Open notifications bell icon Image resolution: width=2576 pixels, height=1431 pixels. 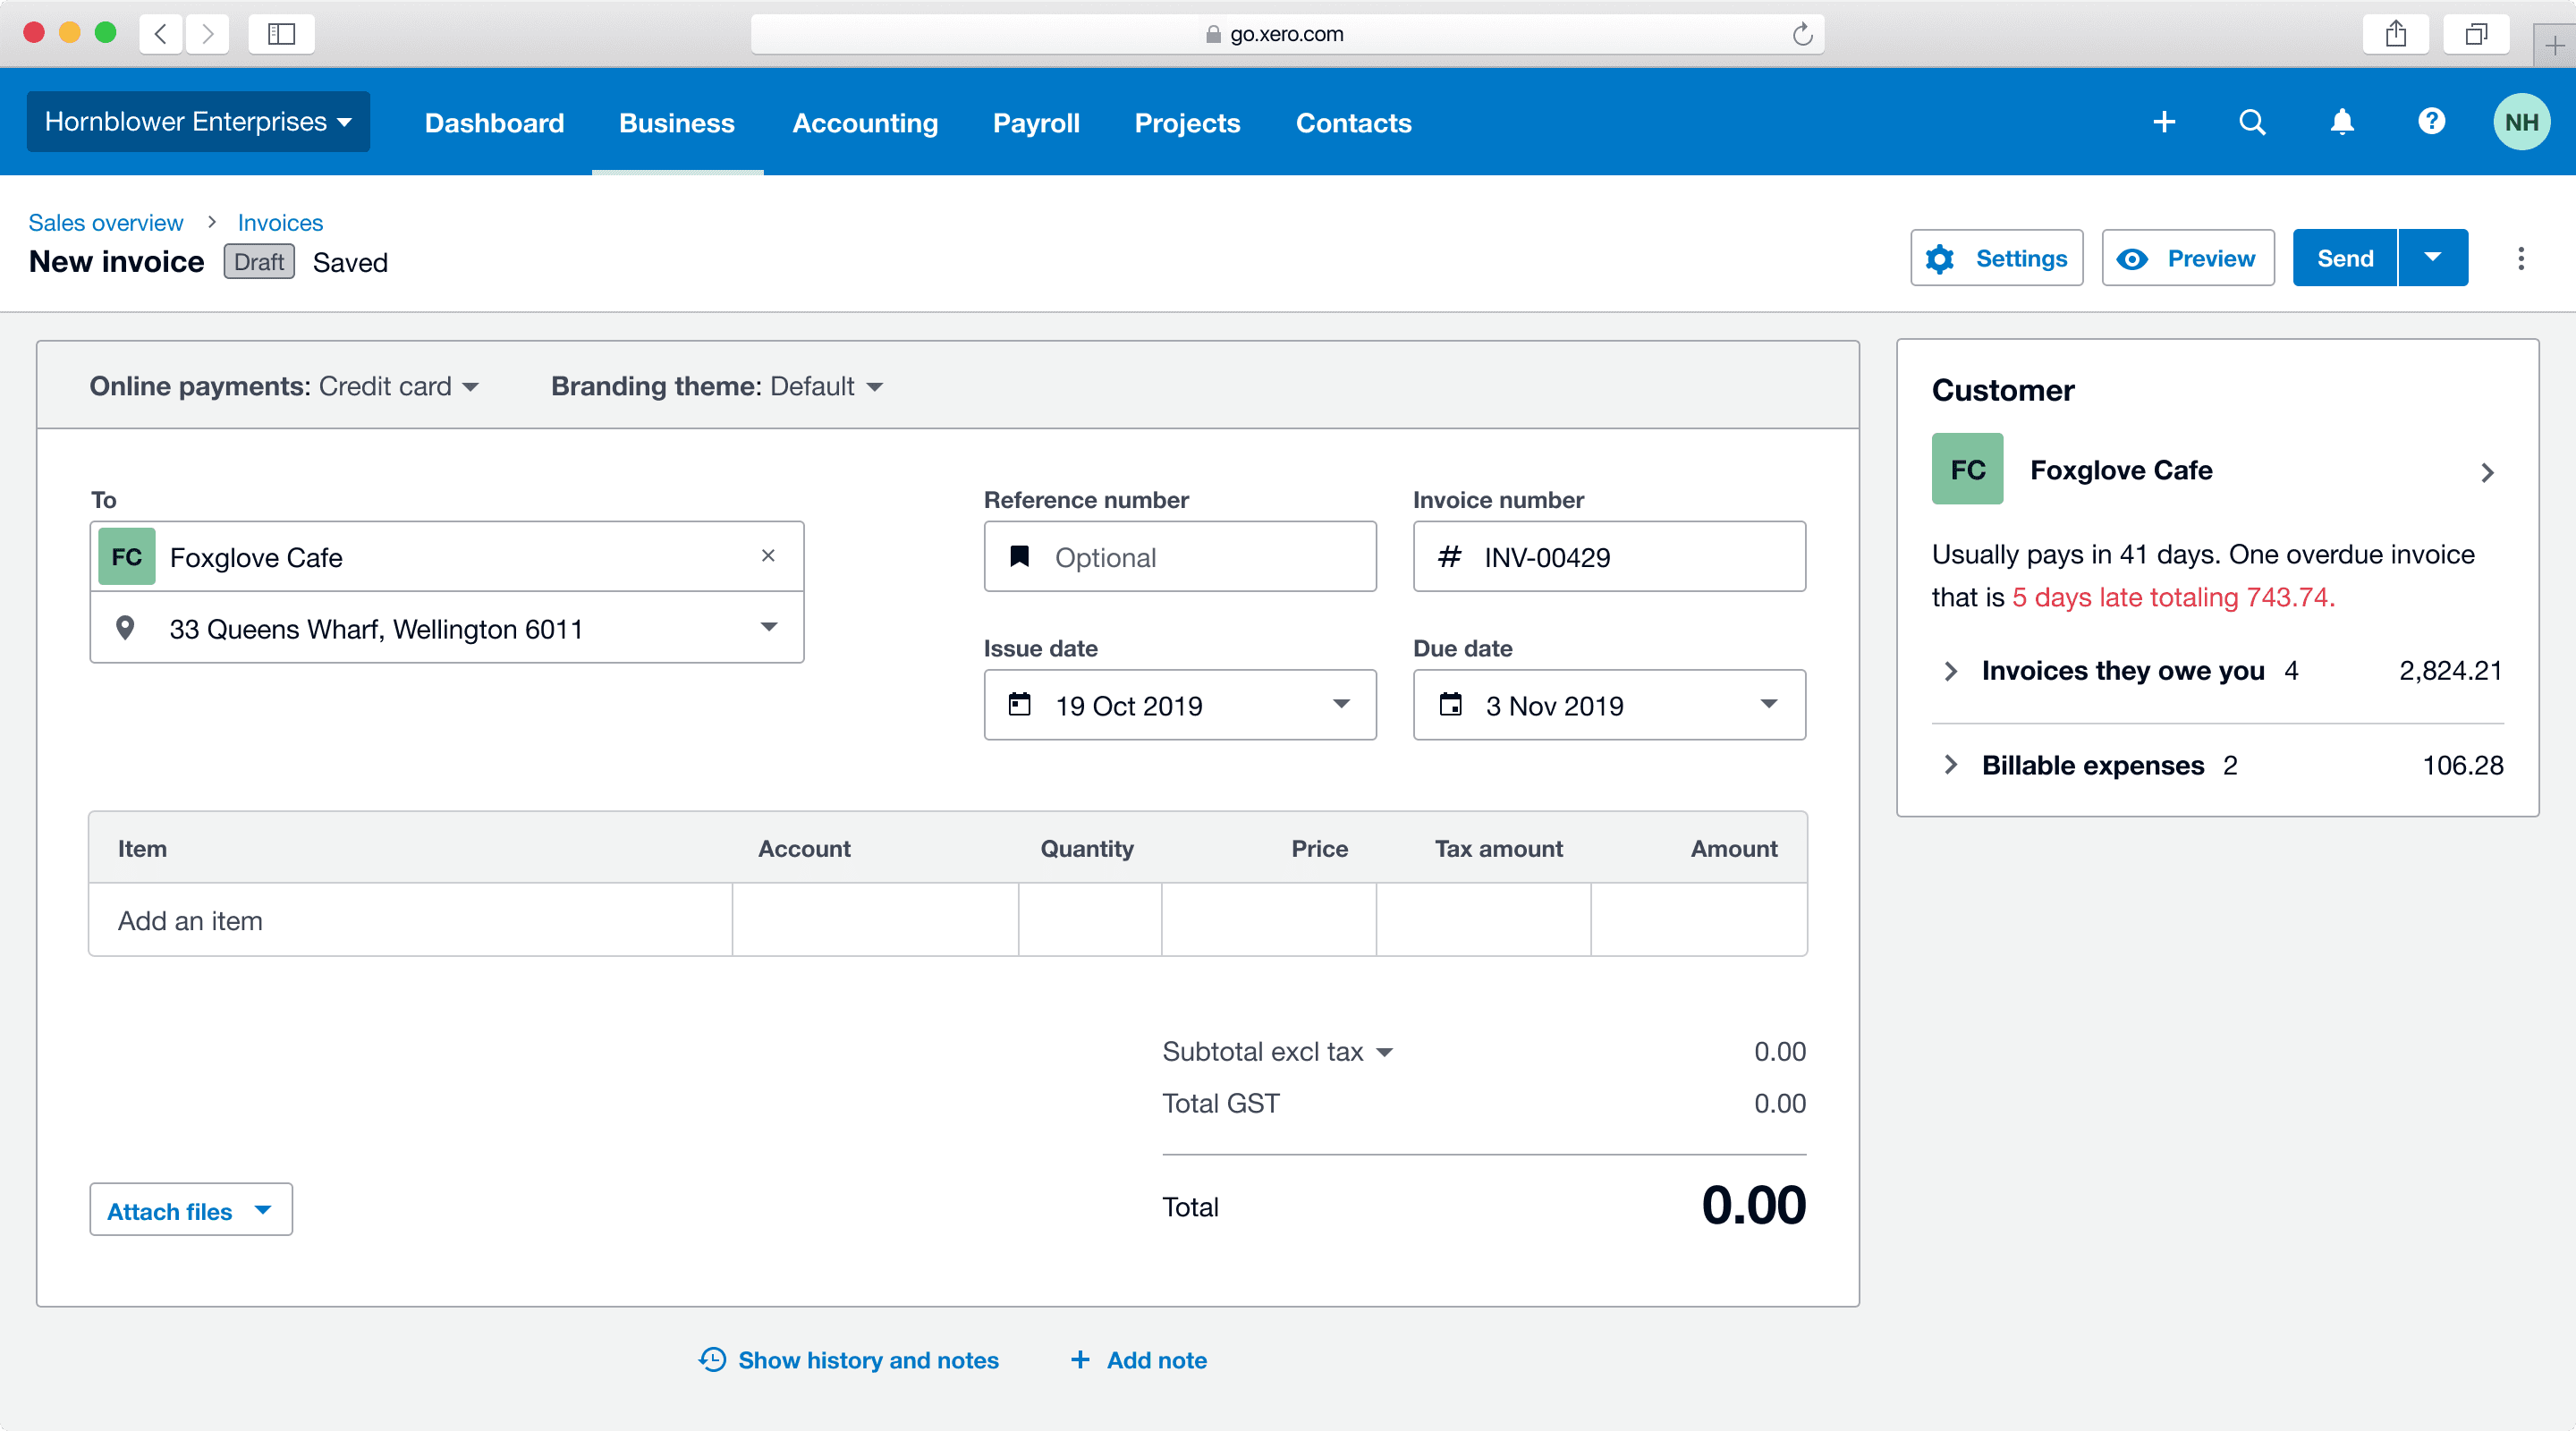[x=2342, y=122]
